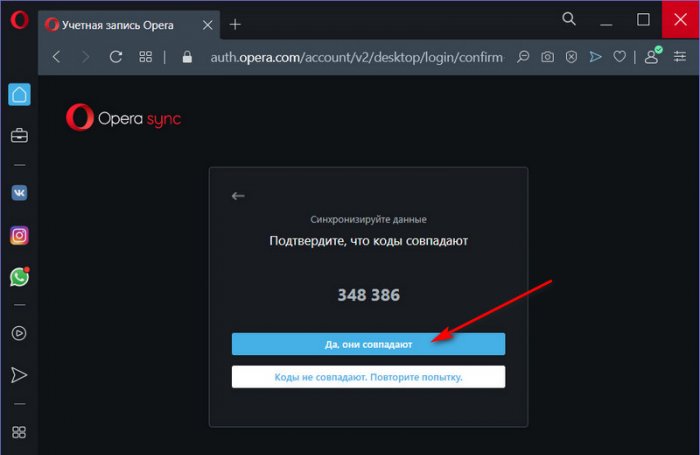
Task: Click 'Коды не совпадают. Повторите попытку.' button
Action: tap(368, 377)
